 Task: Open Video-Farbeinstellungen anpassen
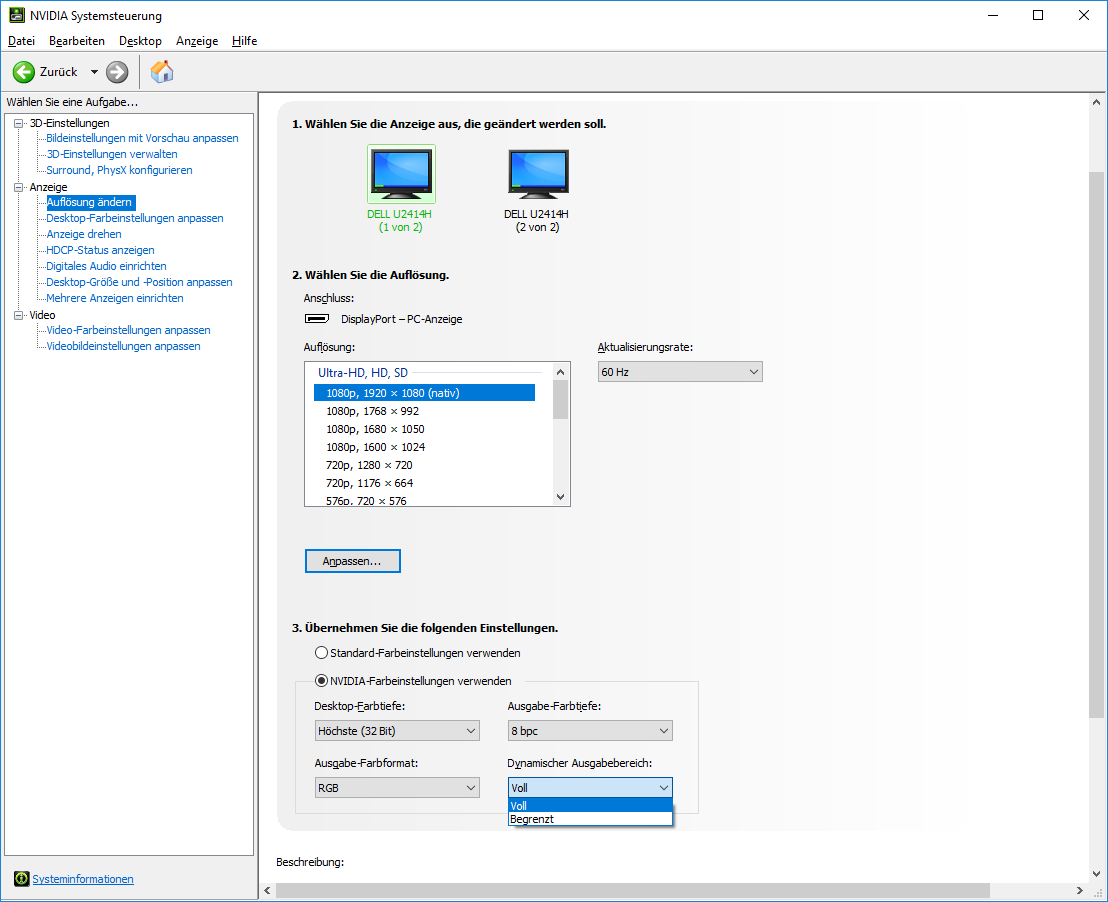[128, 330]
